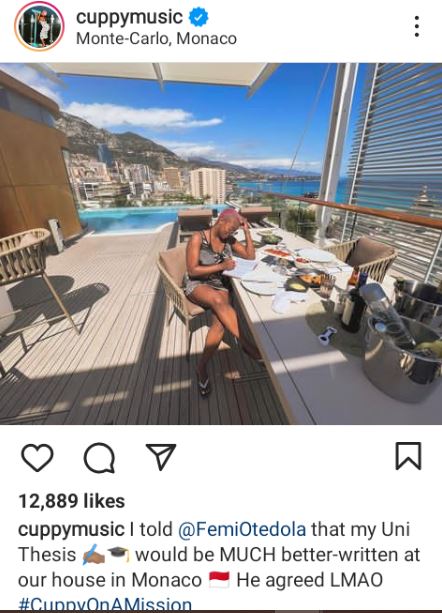
Task: Tap the writing hand emoji in the caption
Action: pos(93,555)
